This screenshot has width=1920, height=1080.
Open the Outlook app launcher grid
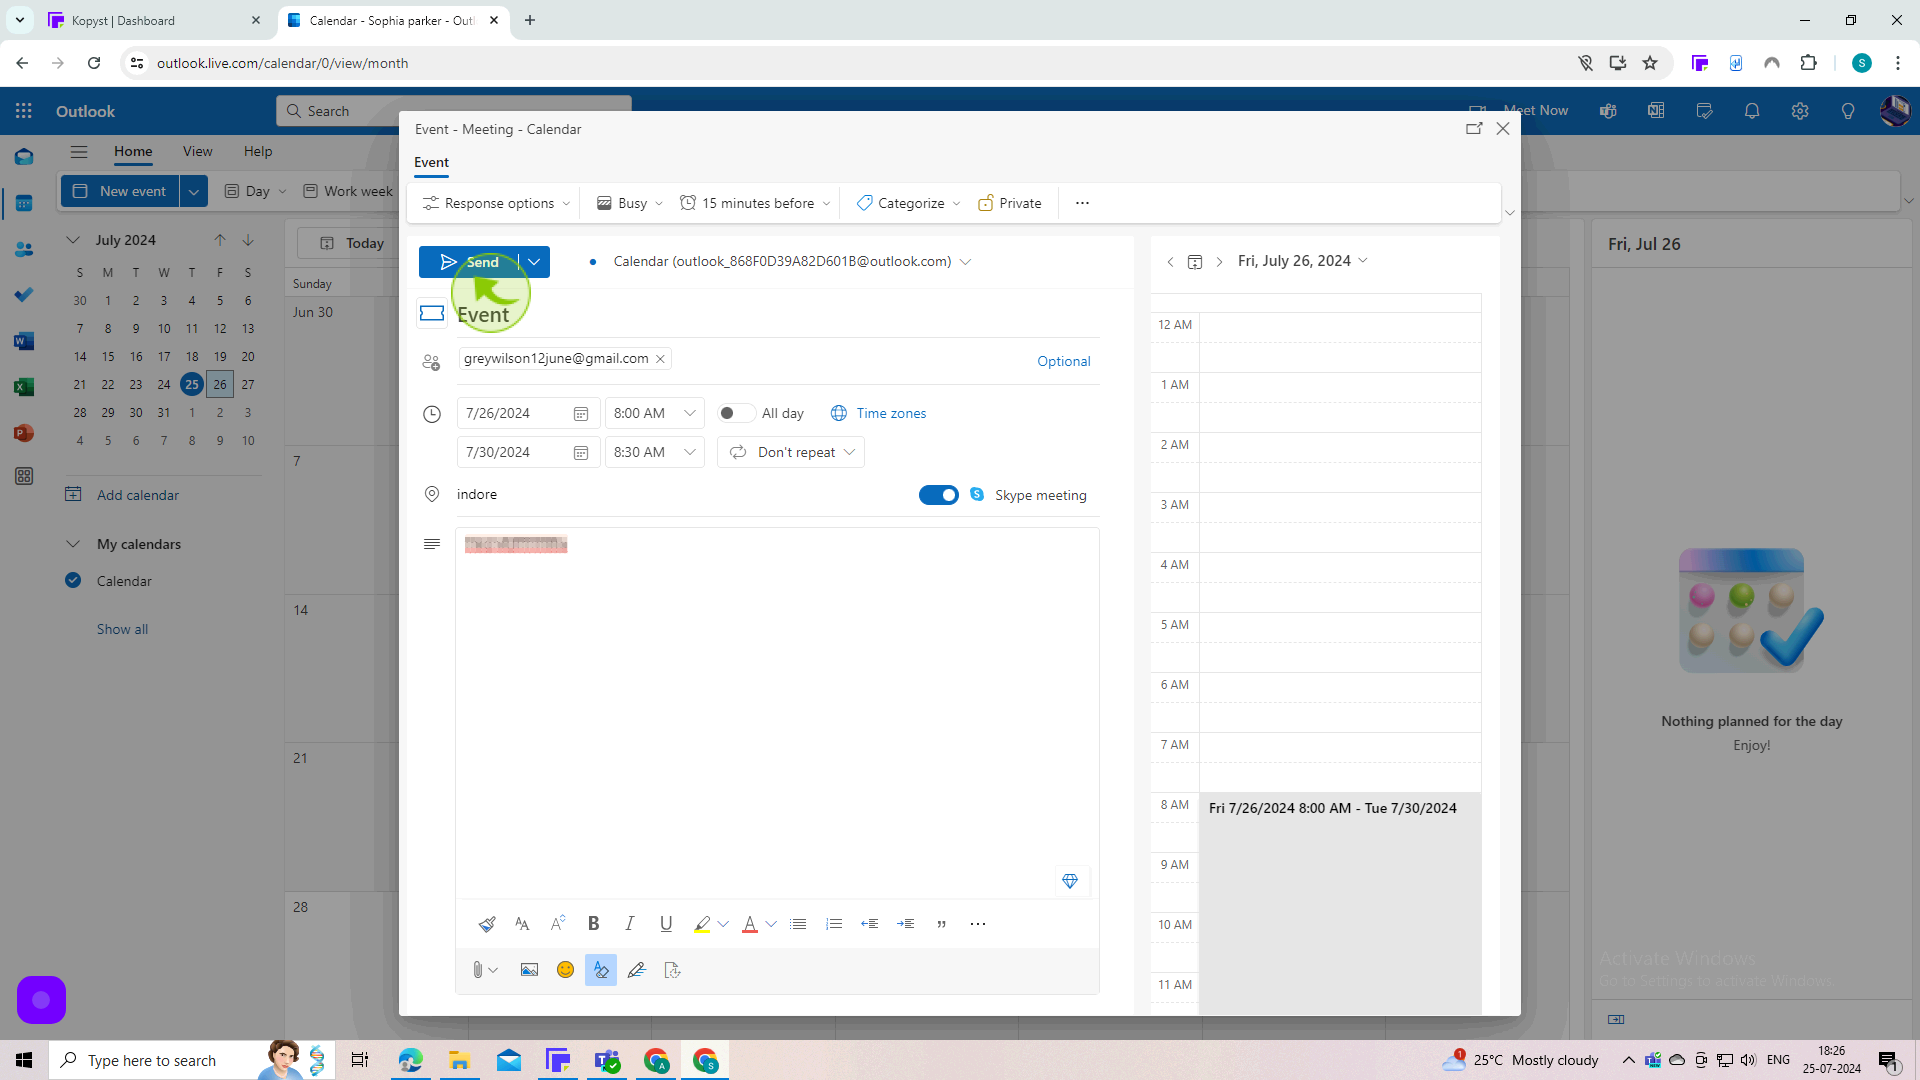[x=24, y=111]
